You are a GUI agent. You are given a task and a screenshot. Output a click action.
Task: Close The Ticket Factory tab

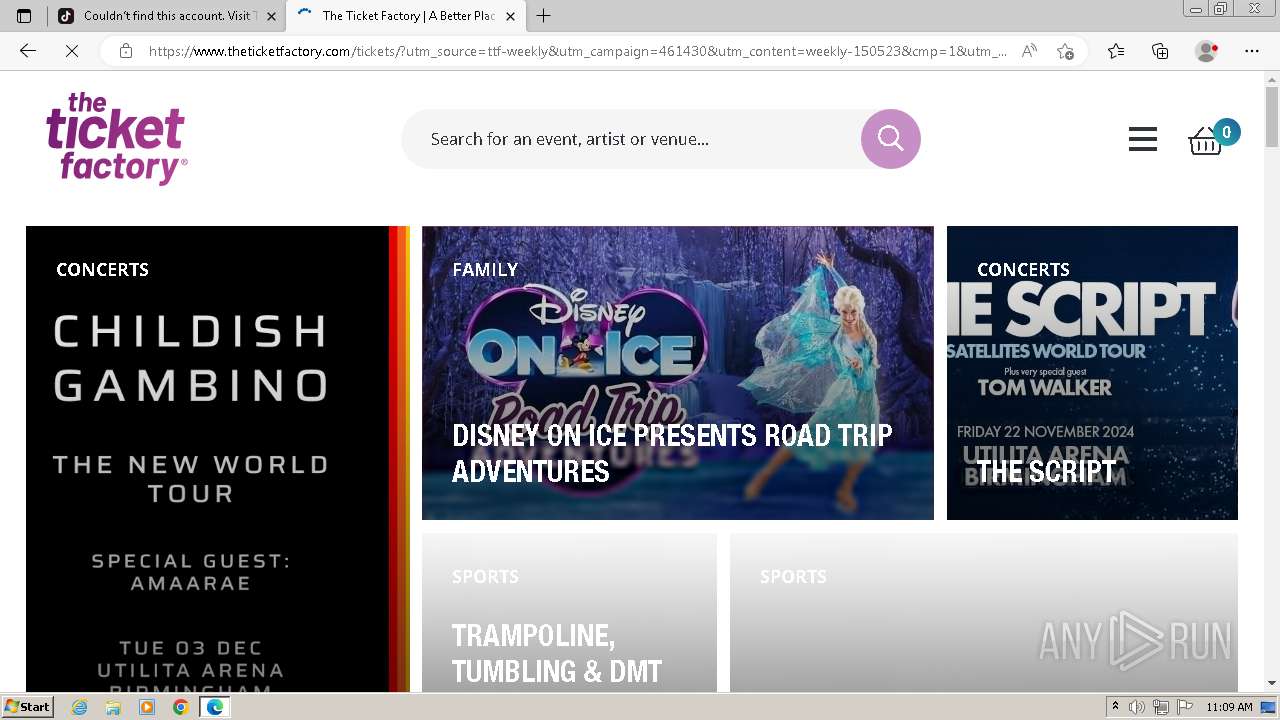(x=510, y=16)
